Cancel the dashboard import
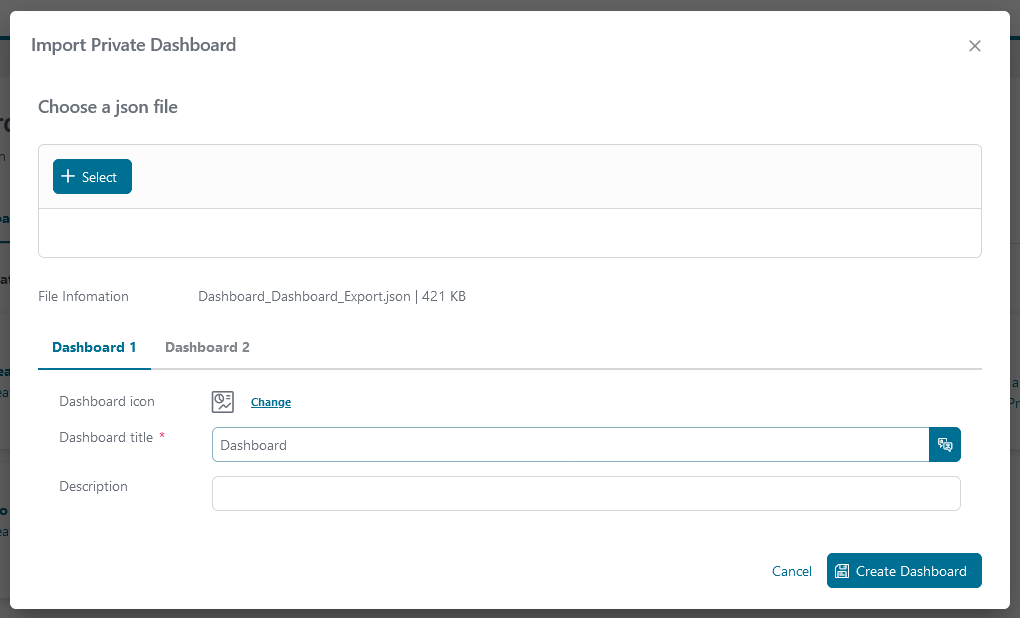This screenshot has width=1020, height=618. coord(792,571)
